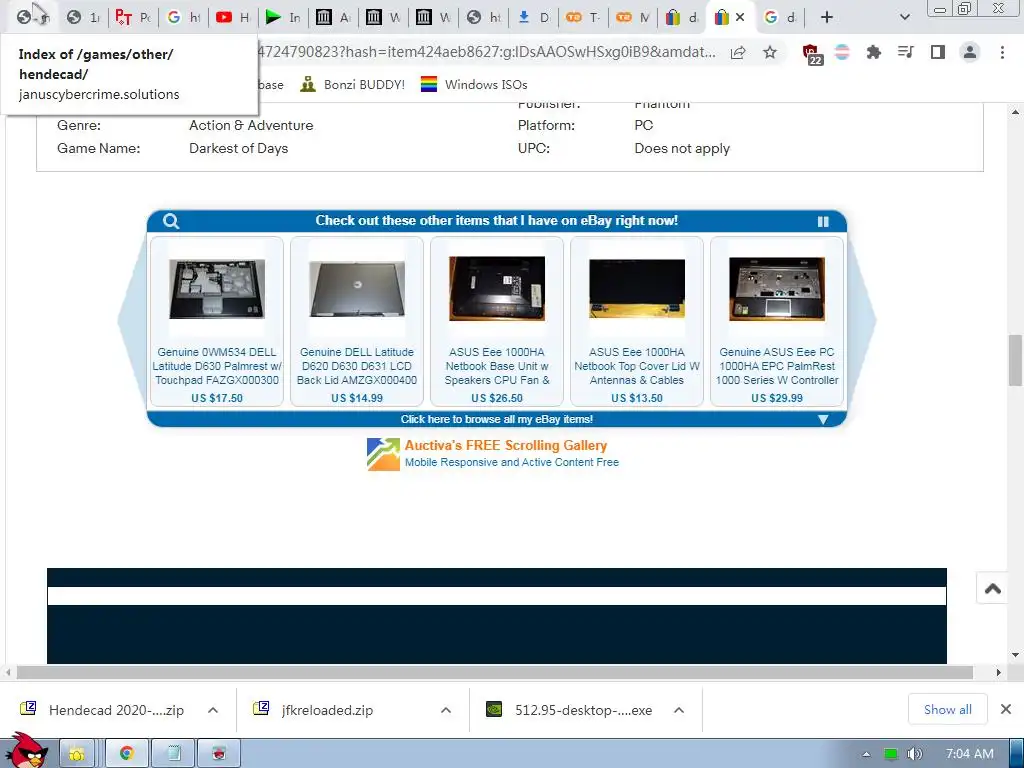Click the Show all downloads button
This screenshot has width=1024, height=768.
coord(948,709)
